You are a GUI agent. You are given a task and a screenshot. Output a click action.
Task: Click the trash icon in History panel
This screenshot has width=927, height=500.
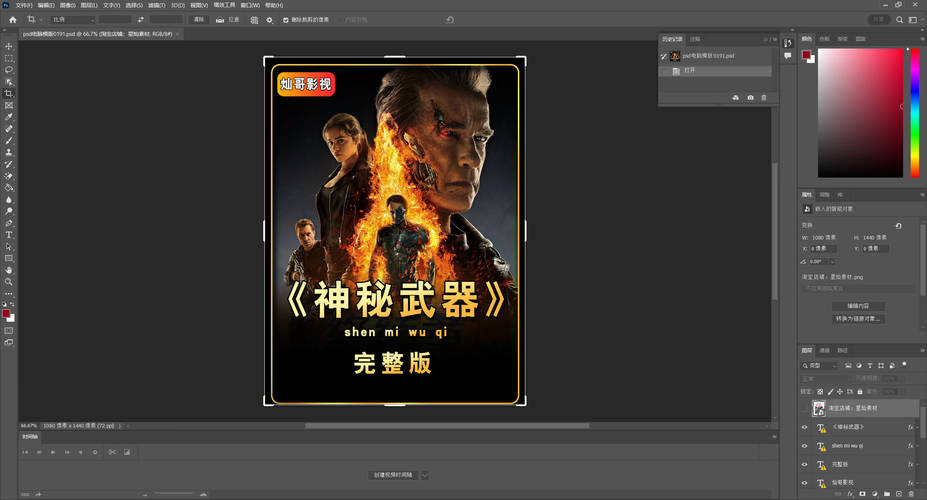tap(764, 97)
